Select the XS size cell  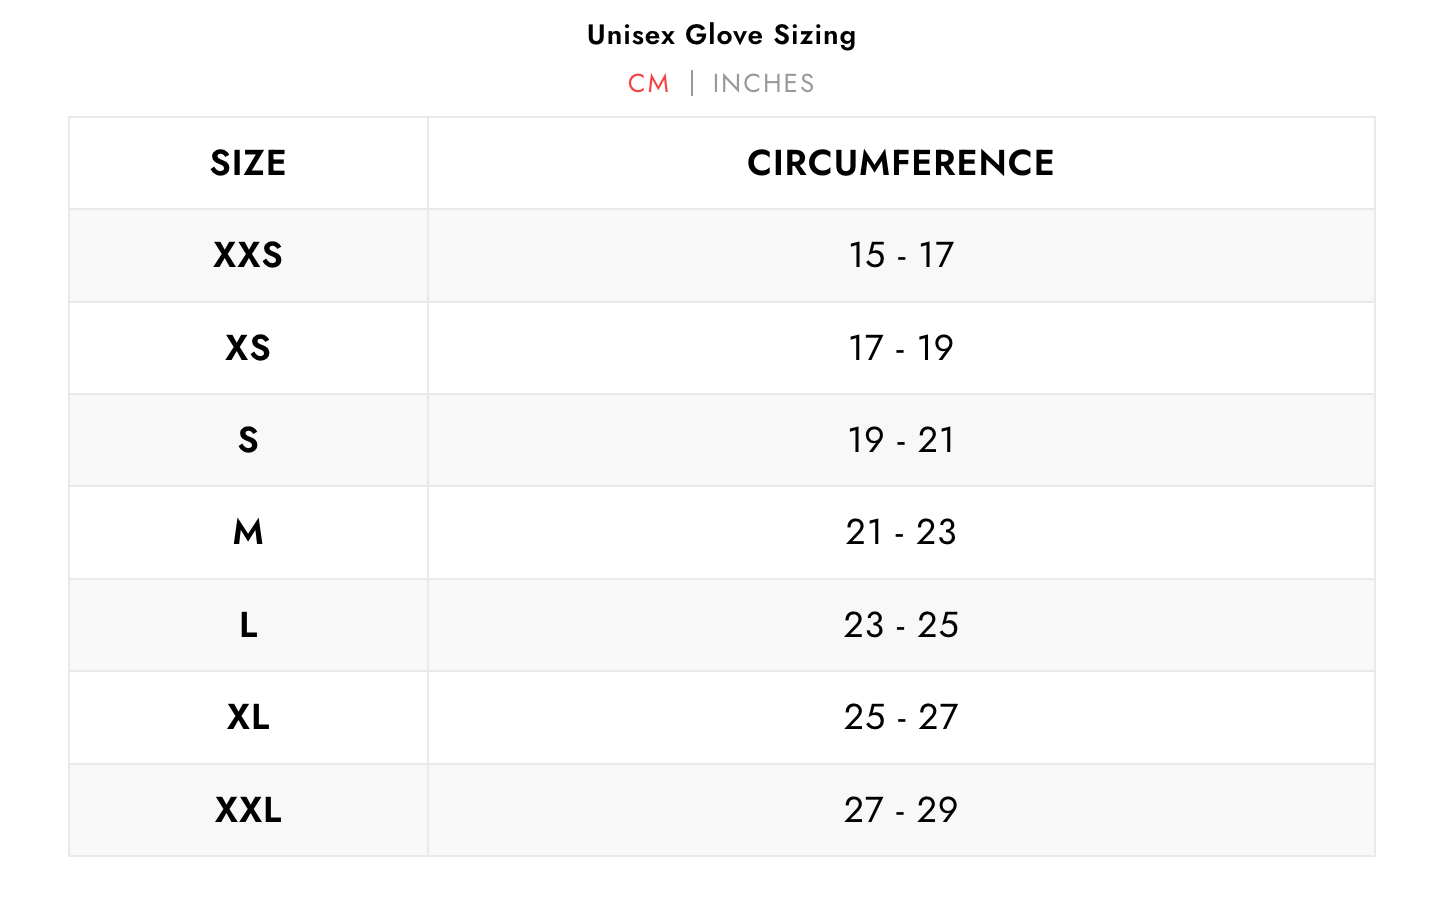tap(248, 348)
